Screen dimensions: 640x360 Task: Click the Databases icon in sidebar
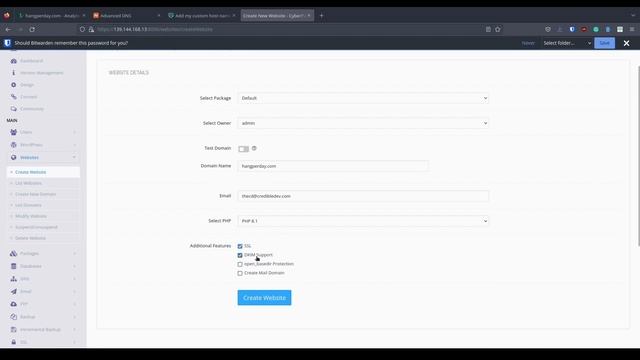[13, 266]
